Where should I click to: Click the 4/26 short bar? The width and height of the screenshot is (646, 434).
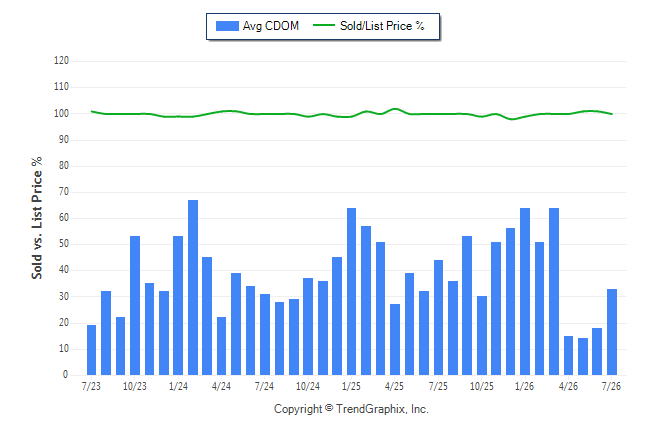pos(569,355)
